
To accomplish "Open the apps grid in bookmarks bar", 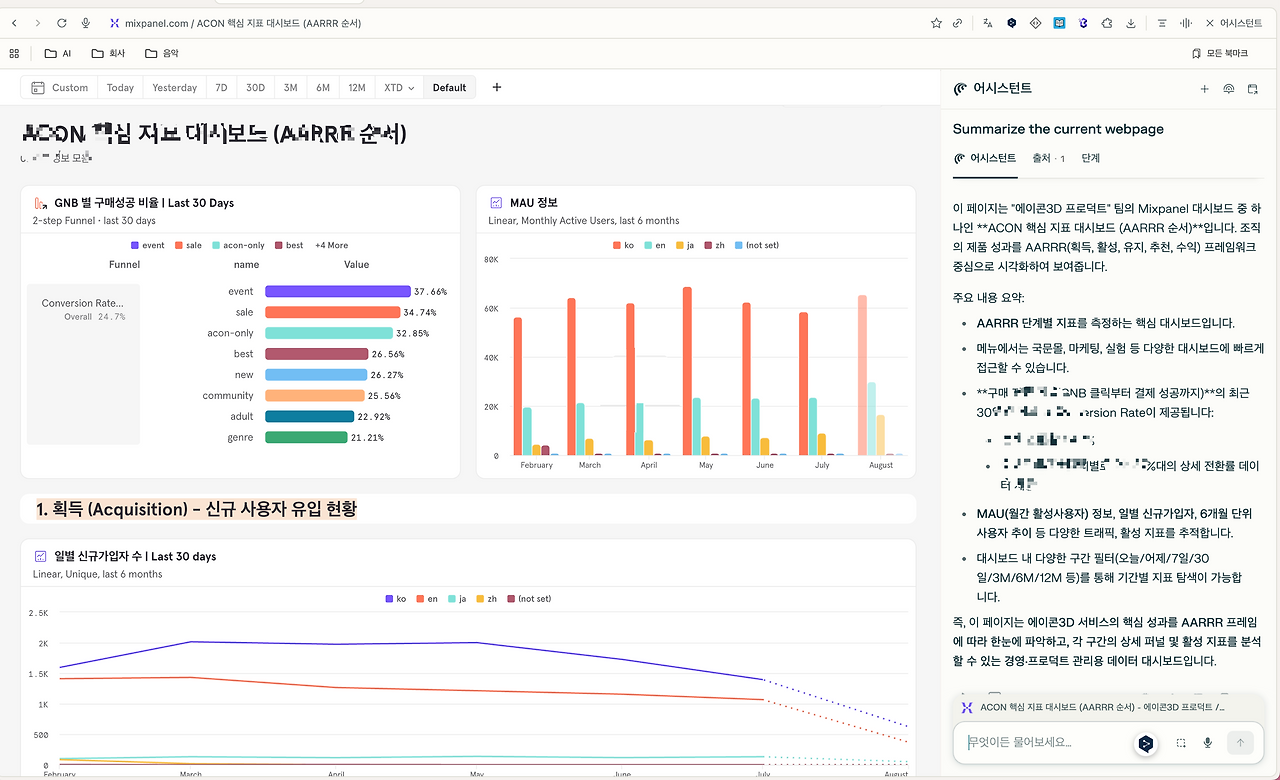I will tap(14, 53).
